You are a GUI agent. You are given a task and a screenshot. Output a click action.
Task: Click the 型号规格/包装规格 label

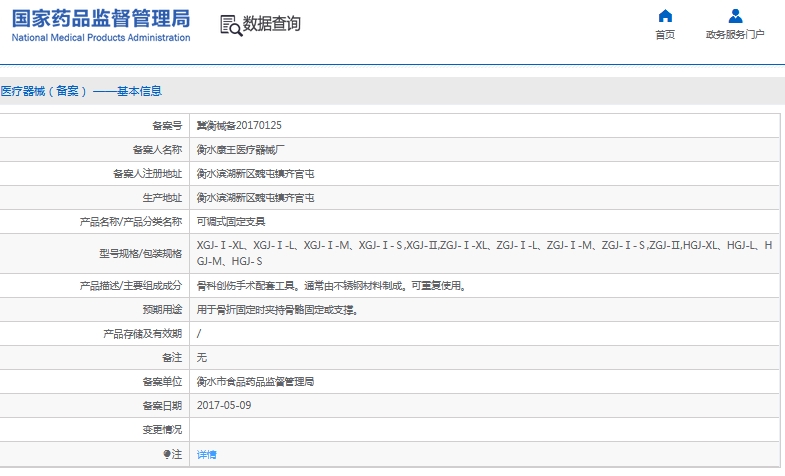tap(140, 254)
